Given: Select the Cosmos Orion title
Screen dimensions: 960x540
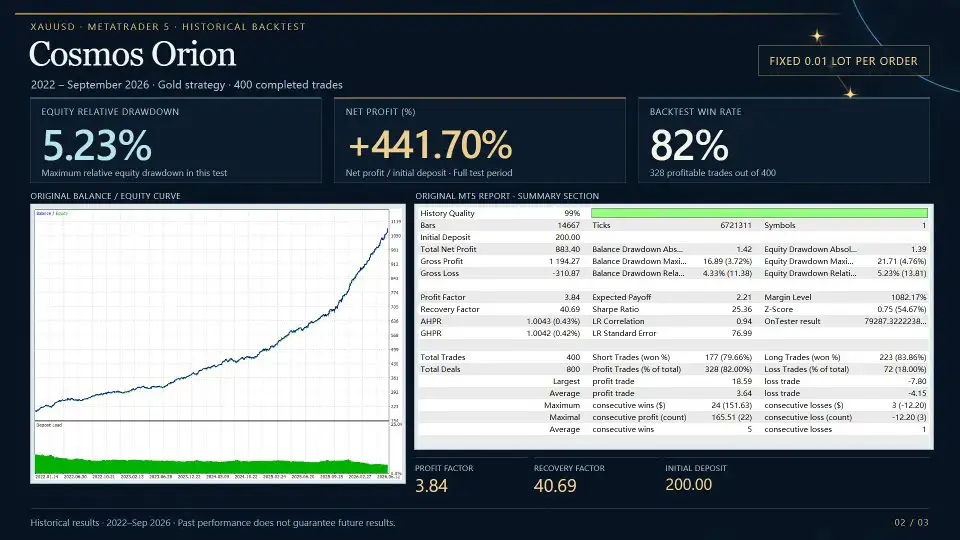Looking at the screenshot, I should click(132, 54).
